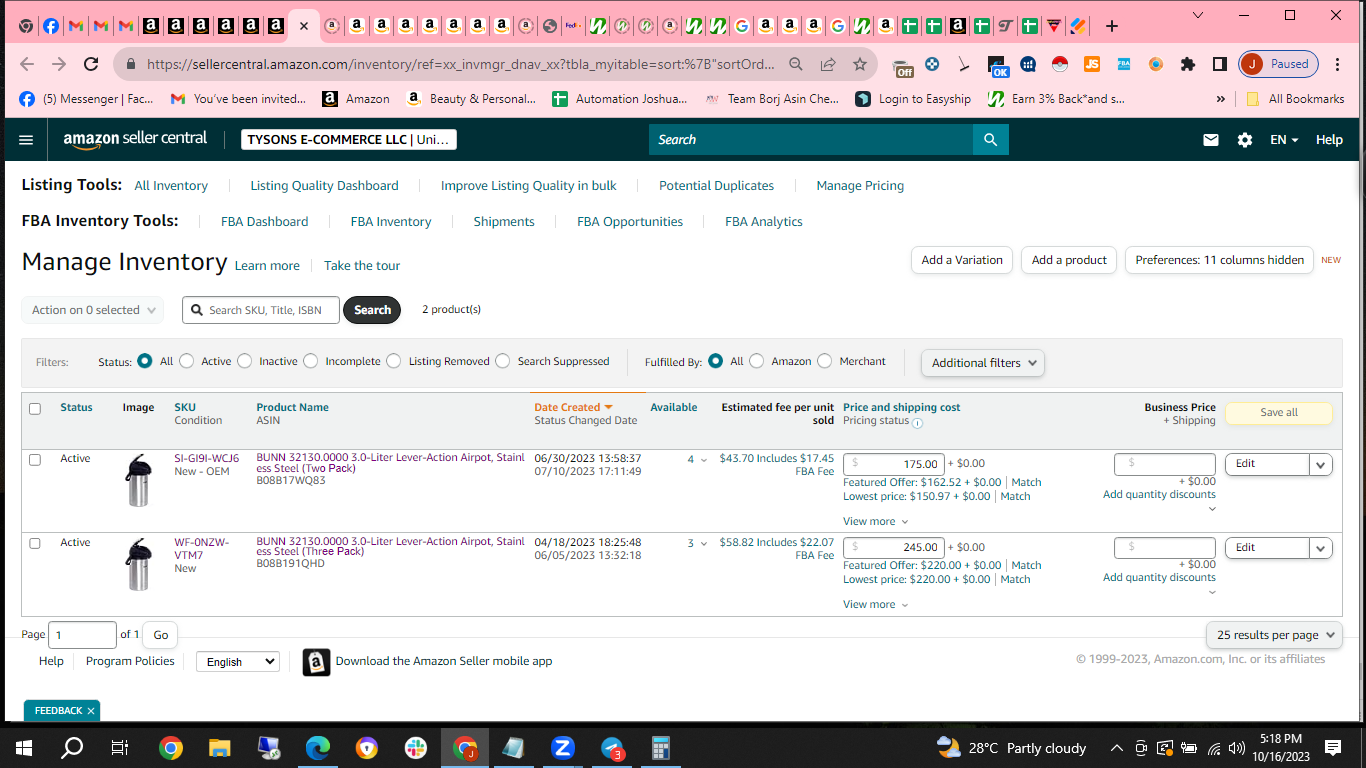Expand the available quantity 4 chevron
Viewport: 1366px width, 768px height.
(703, 461)
